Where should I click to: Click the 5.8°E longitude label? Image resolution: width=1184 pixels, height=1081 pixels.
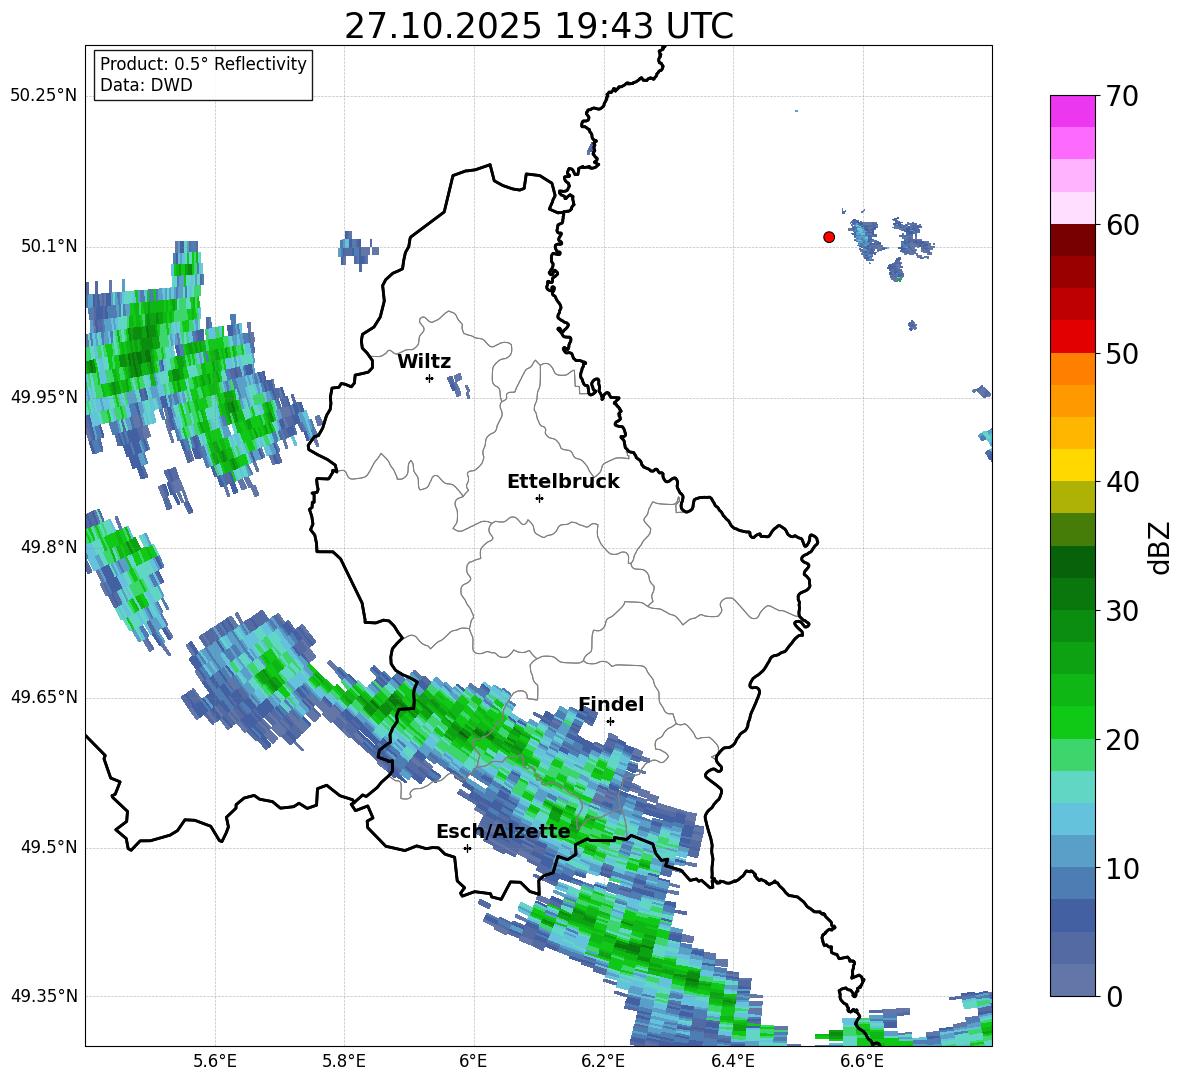point(344,1061)
